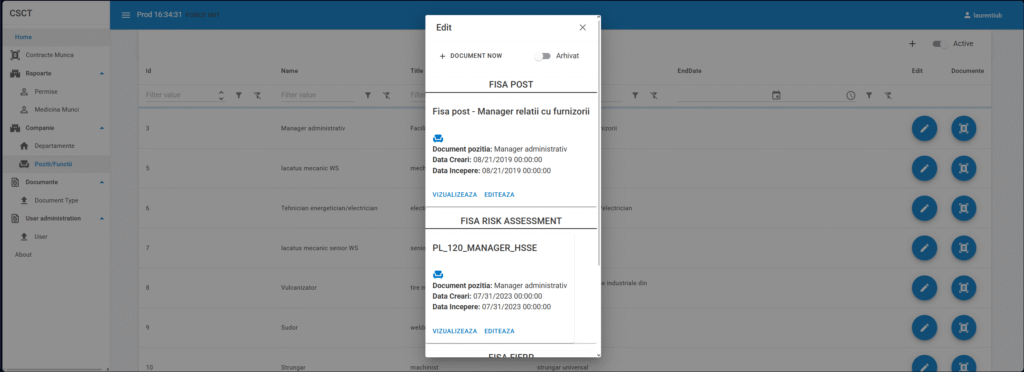Click the Edit dialog vertical scrollbar
The height and width of the screenshot is (372, 1024).
point(599,144)
